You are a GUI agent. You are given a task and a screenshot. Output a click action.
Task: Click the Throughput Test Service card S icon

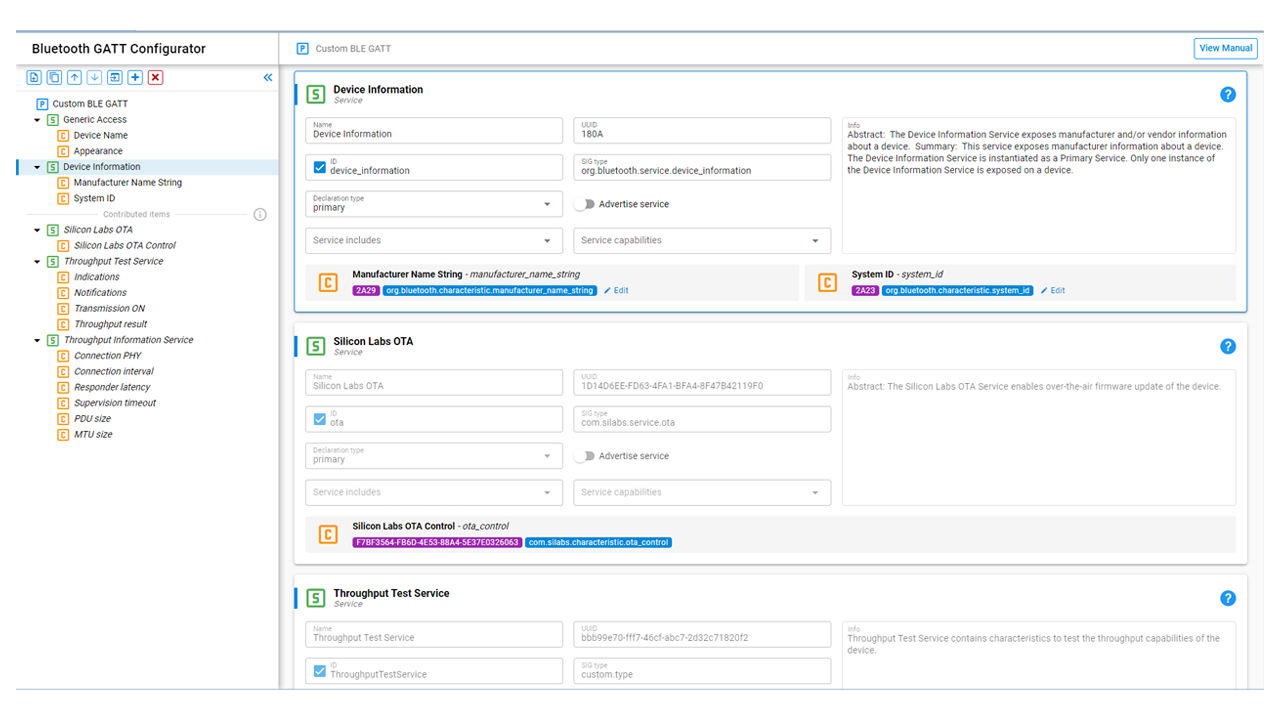pyautogui.click(x=316, y=598)
